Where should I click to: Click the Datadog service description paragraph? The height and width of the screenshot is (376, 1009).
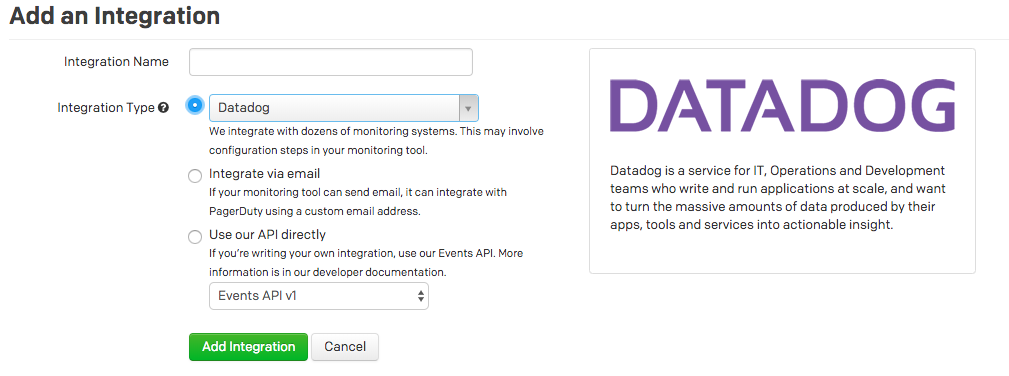778,198
